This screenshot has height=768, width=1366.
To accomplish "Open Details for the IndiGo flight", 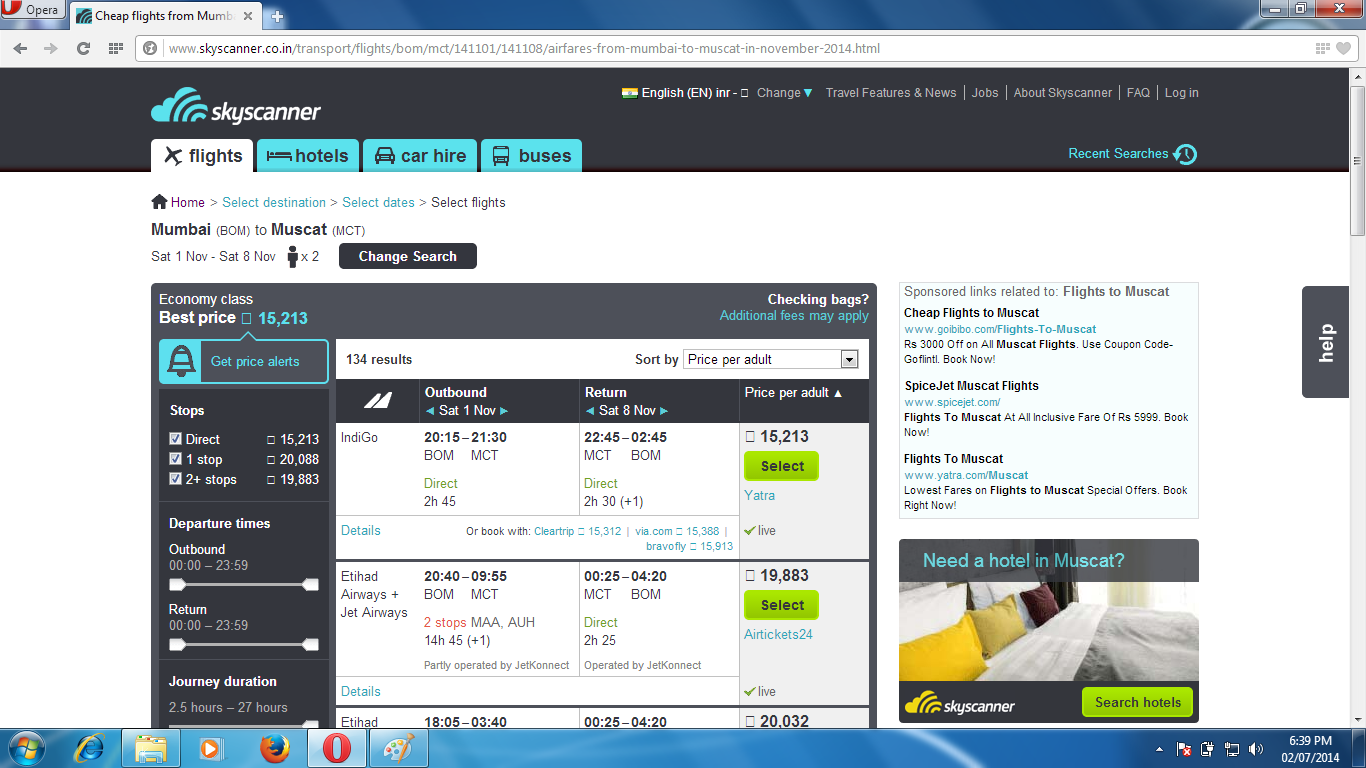I will [361, 531].
